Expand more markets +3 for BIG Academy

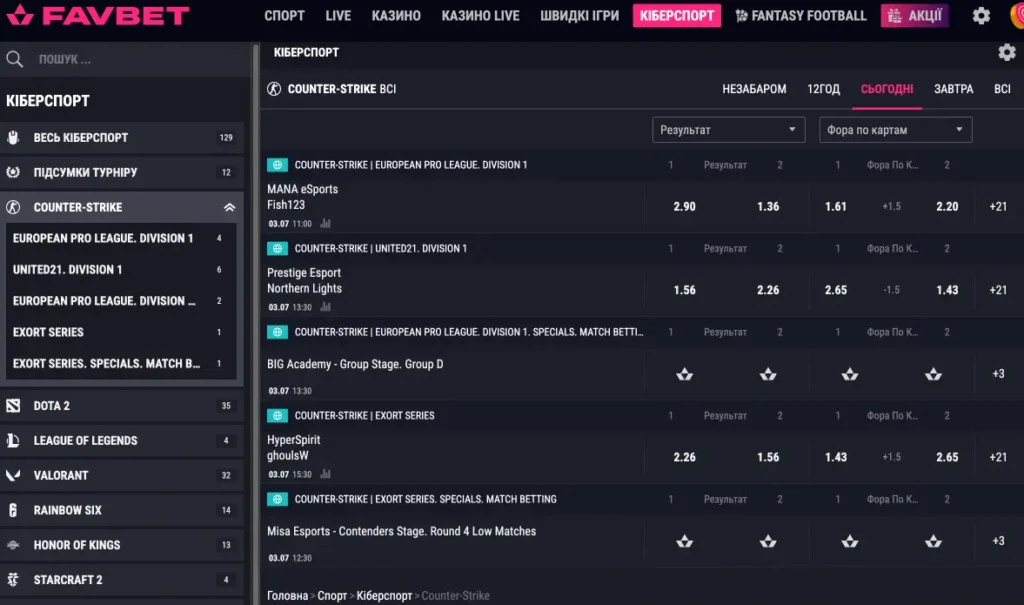998,374
